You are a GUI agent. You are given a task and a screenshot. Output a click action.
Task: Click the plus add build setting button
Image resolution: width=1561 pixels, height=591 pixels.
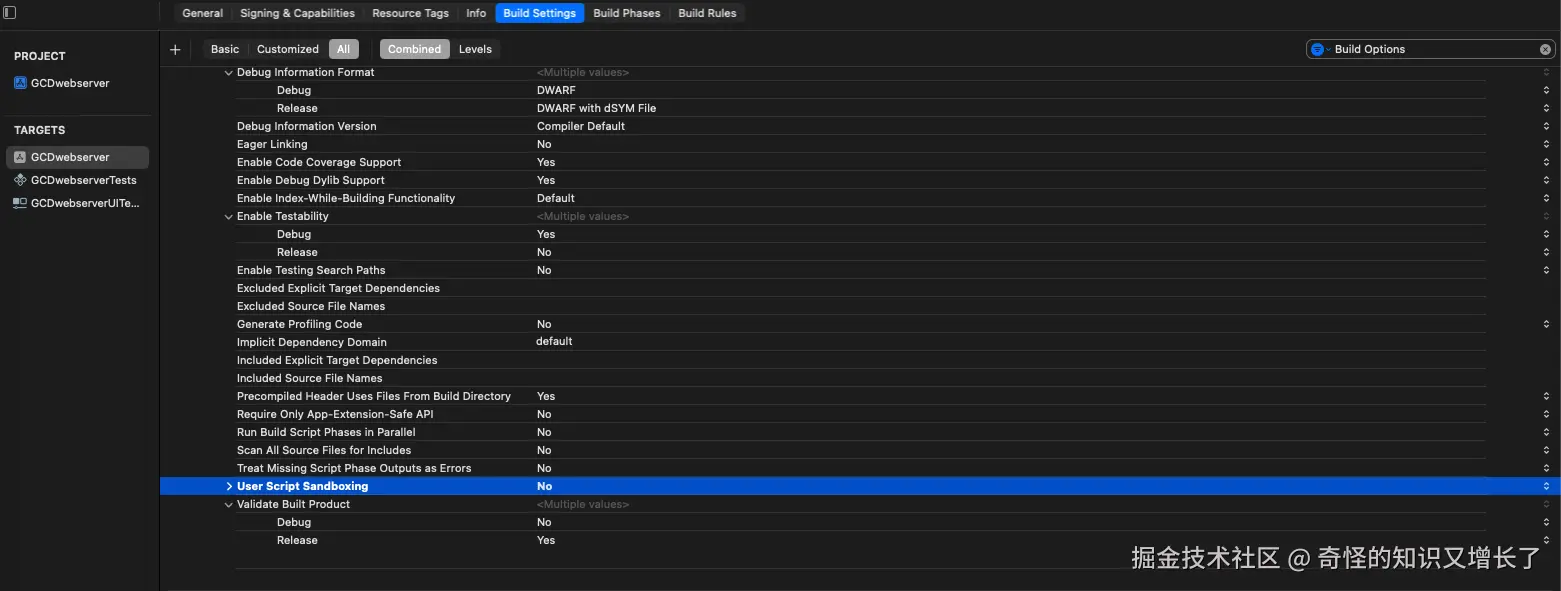pos(175,49)
